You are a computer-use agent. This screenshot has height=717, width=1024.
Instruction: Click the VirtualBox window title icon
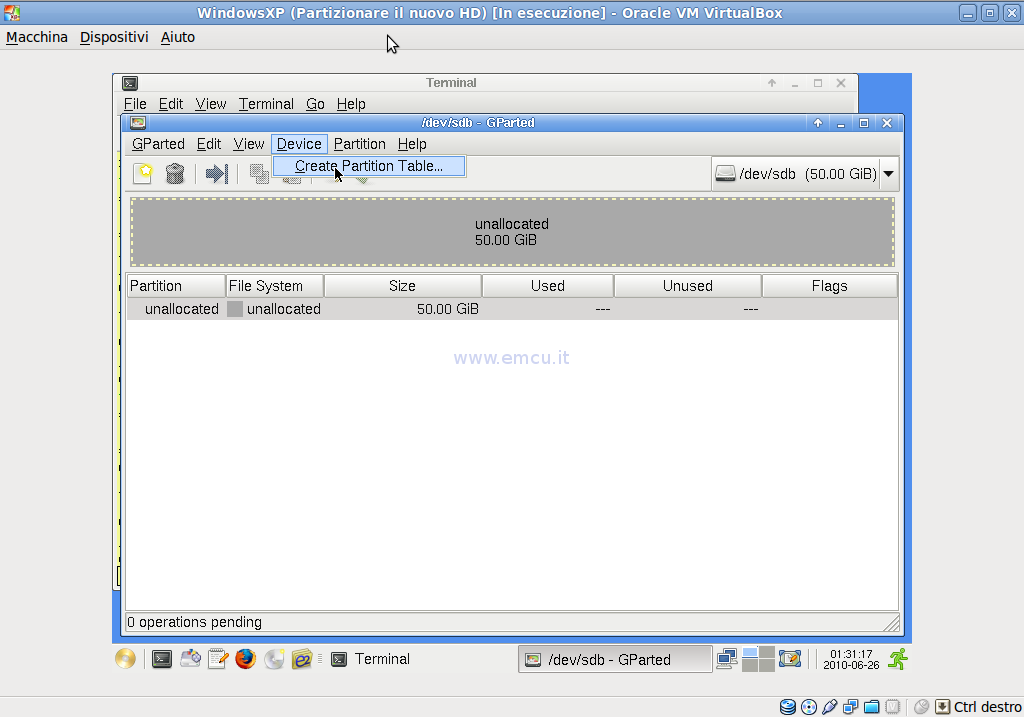click(x=12, y=12)
